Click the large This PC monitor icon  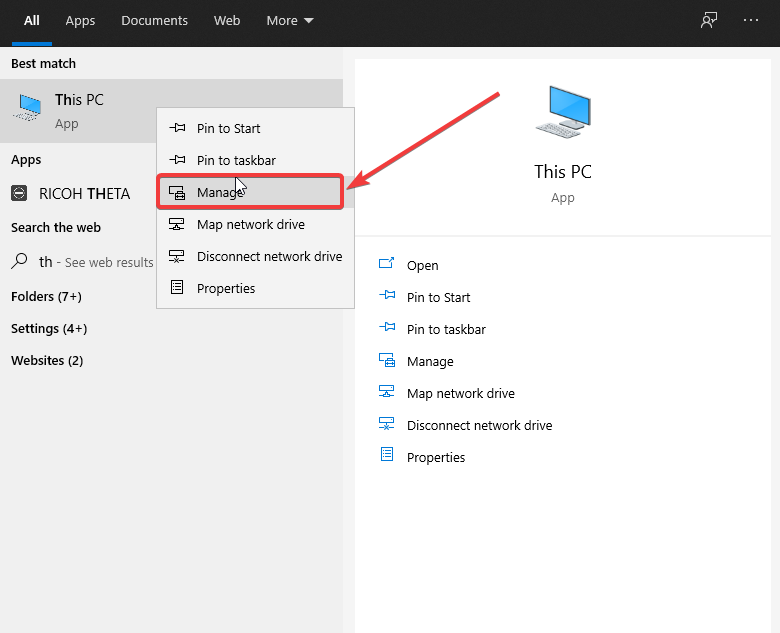(x=562, y=112)
